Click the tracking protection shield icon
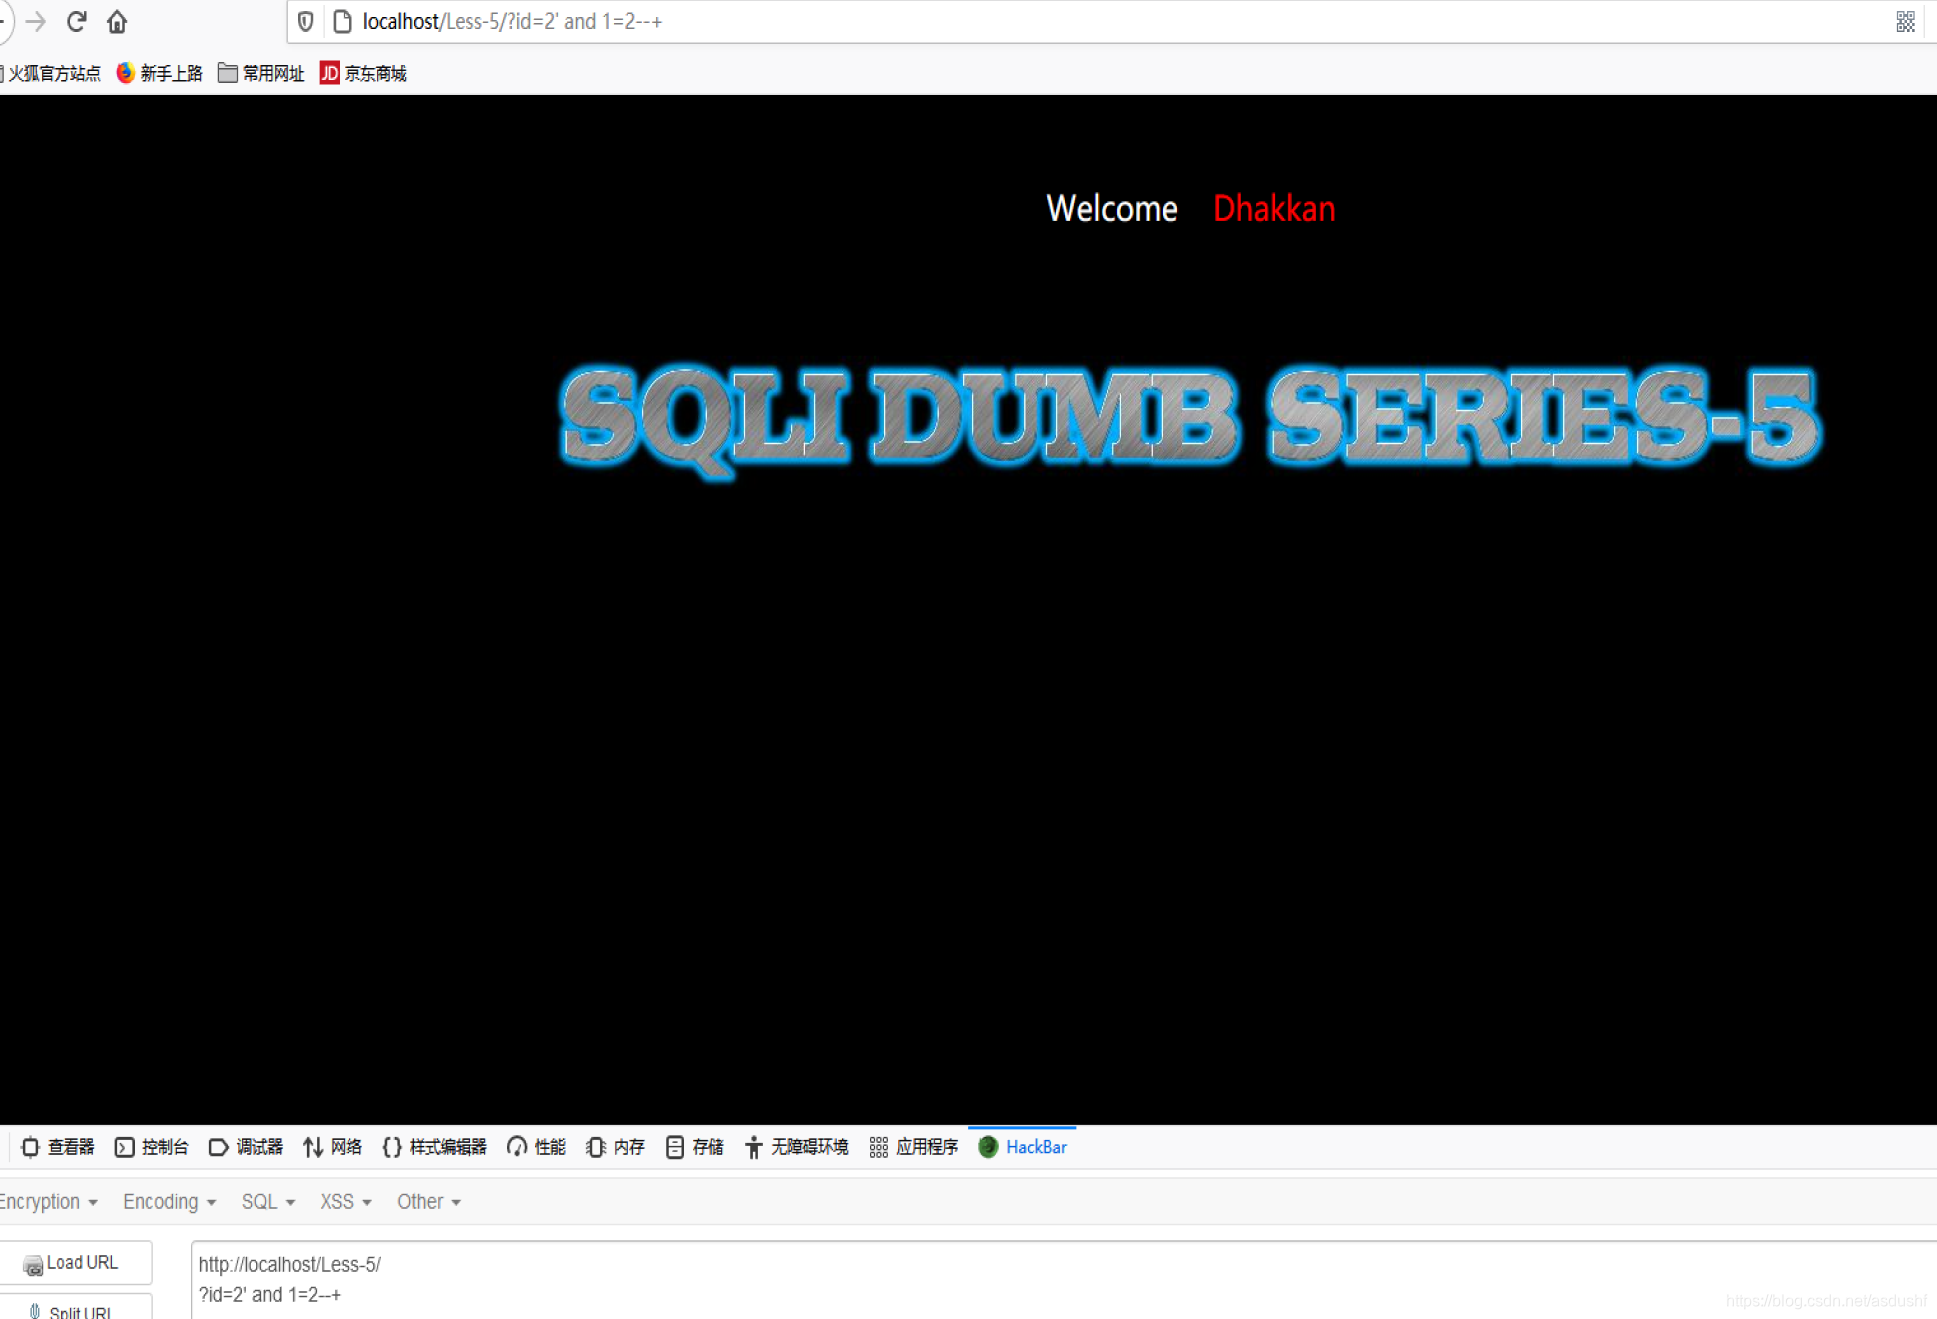The height and width of the screenshot is (1319, 1937). point(306,21)
